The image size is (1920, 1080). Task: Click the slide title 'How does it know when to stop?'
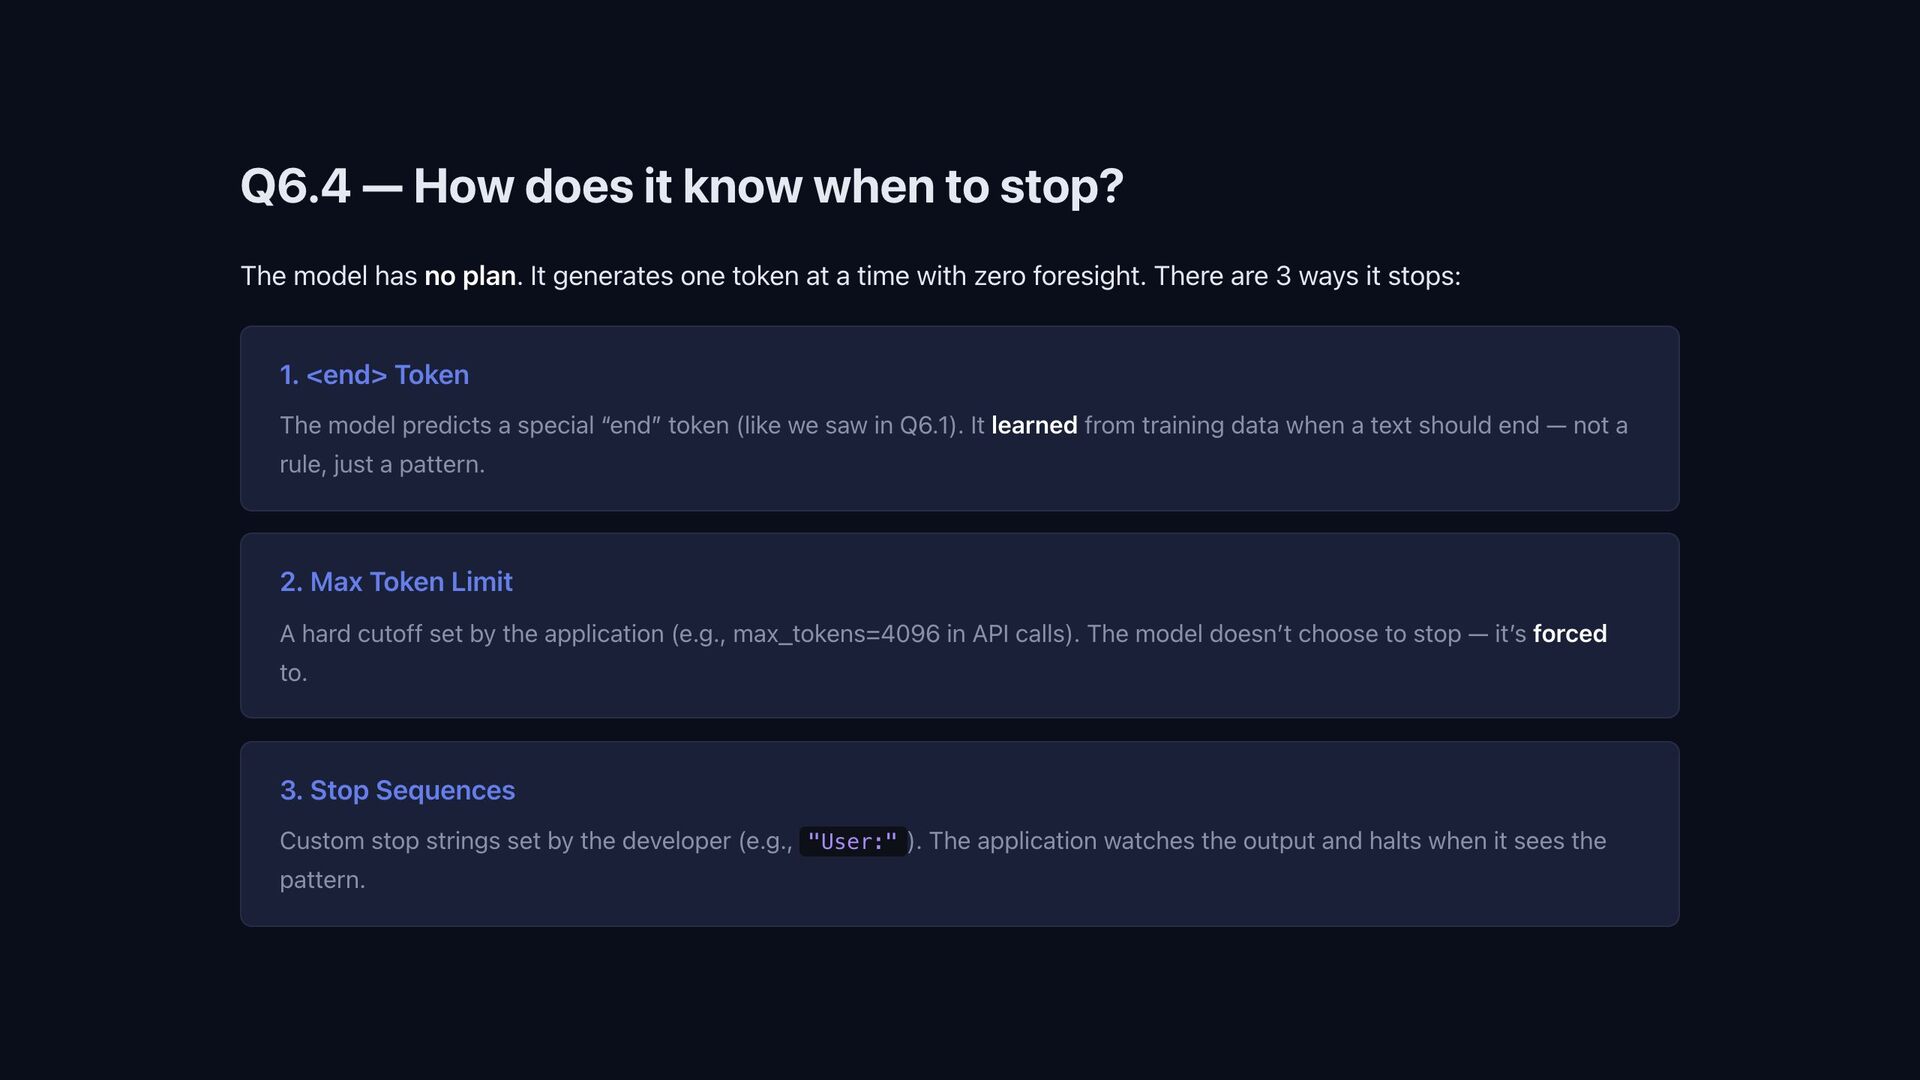click(x=768, y=186)
